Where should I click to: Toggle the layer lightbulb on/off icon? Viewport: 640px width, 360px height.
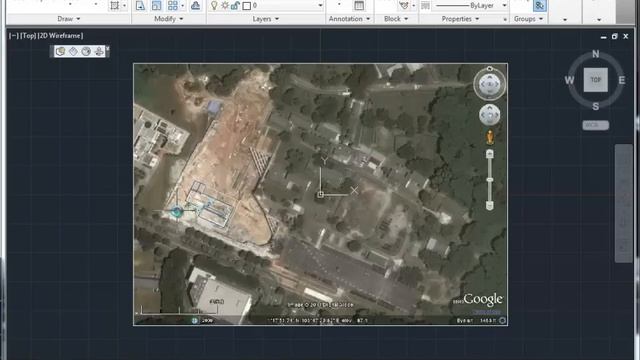(214, 5)
